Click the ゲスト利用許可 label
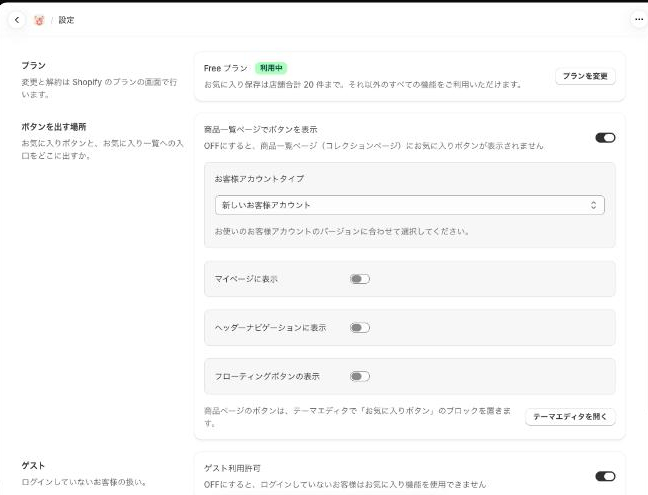This screenshot has height=495, width=648. click(x=232, y=468)
